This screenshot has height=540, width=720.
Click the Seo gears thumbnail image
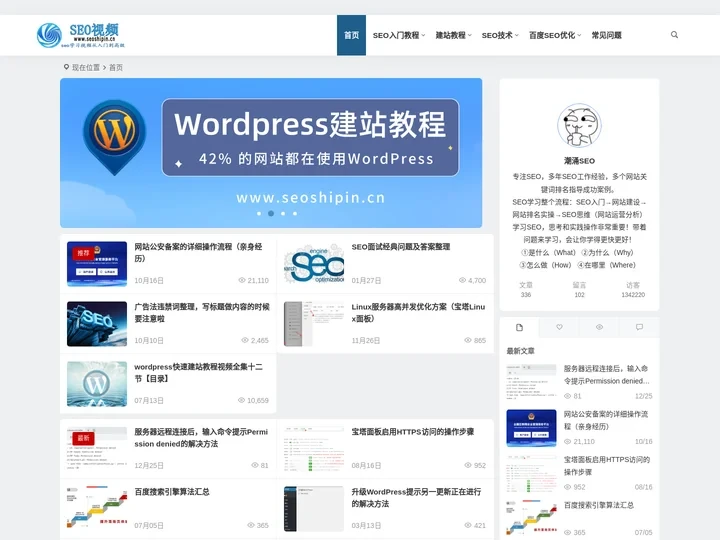[x=314, y=264]
